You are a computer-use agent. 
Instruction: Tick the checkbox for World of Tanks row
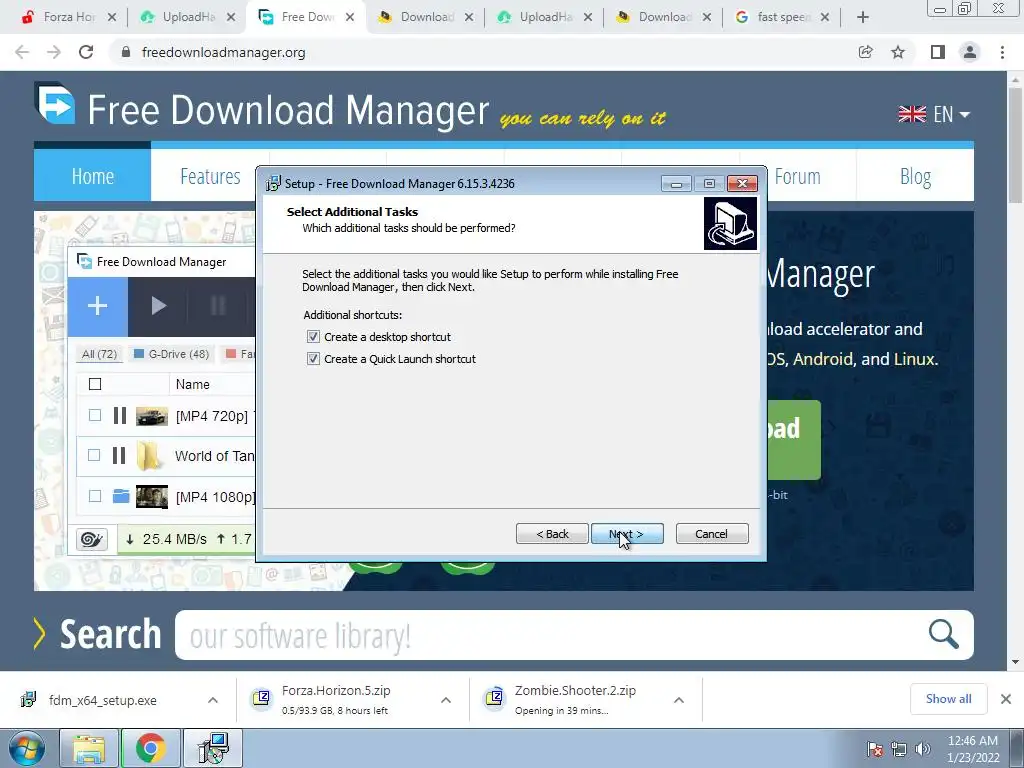(x=94, y=455)
